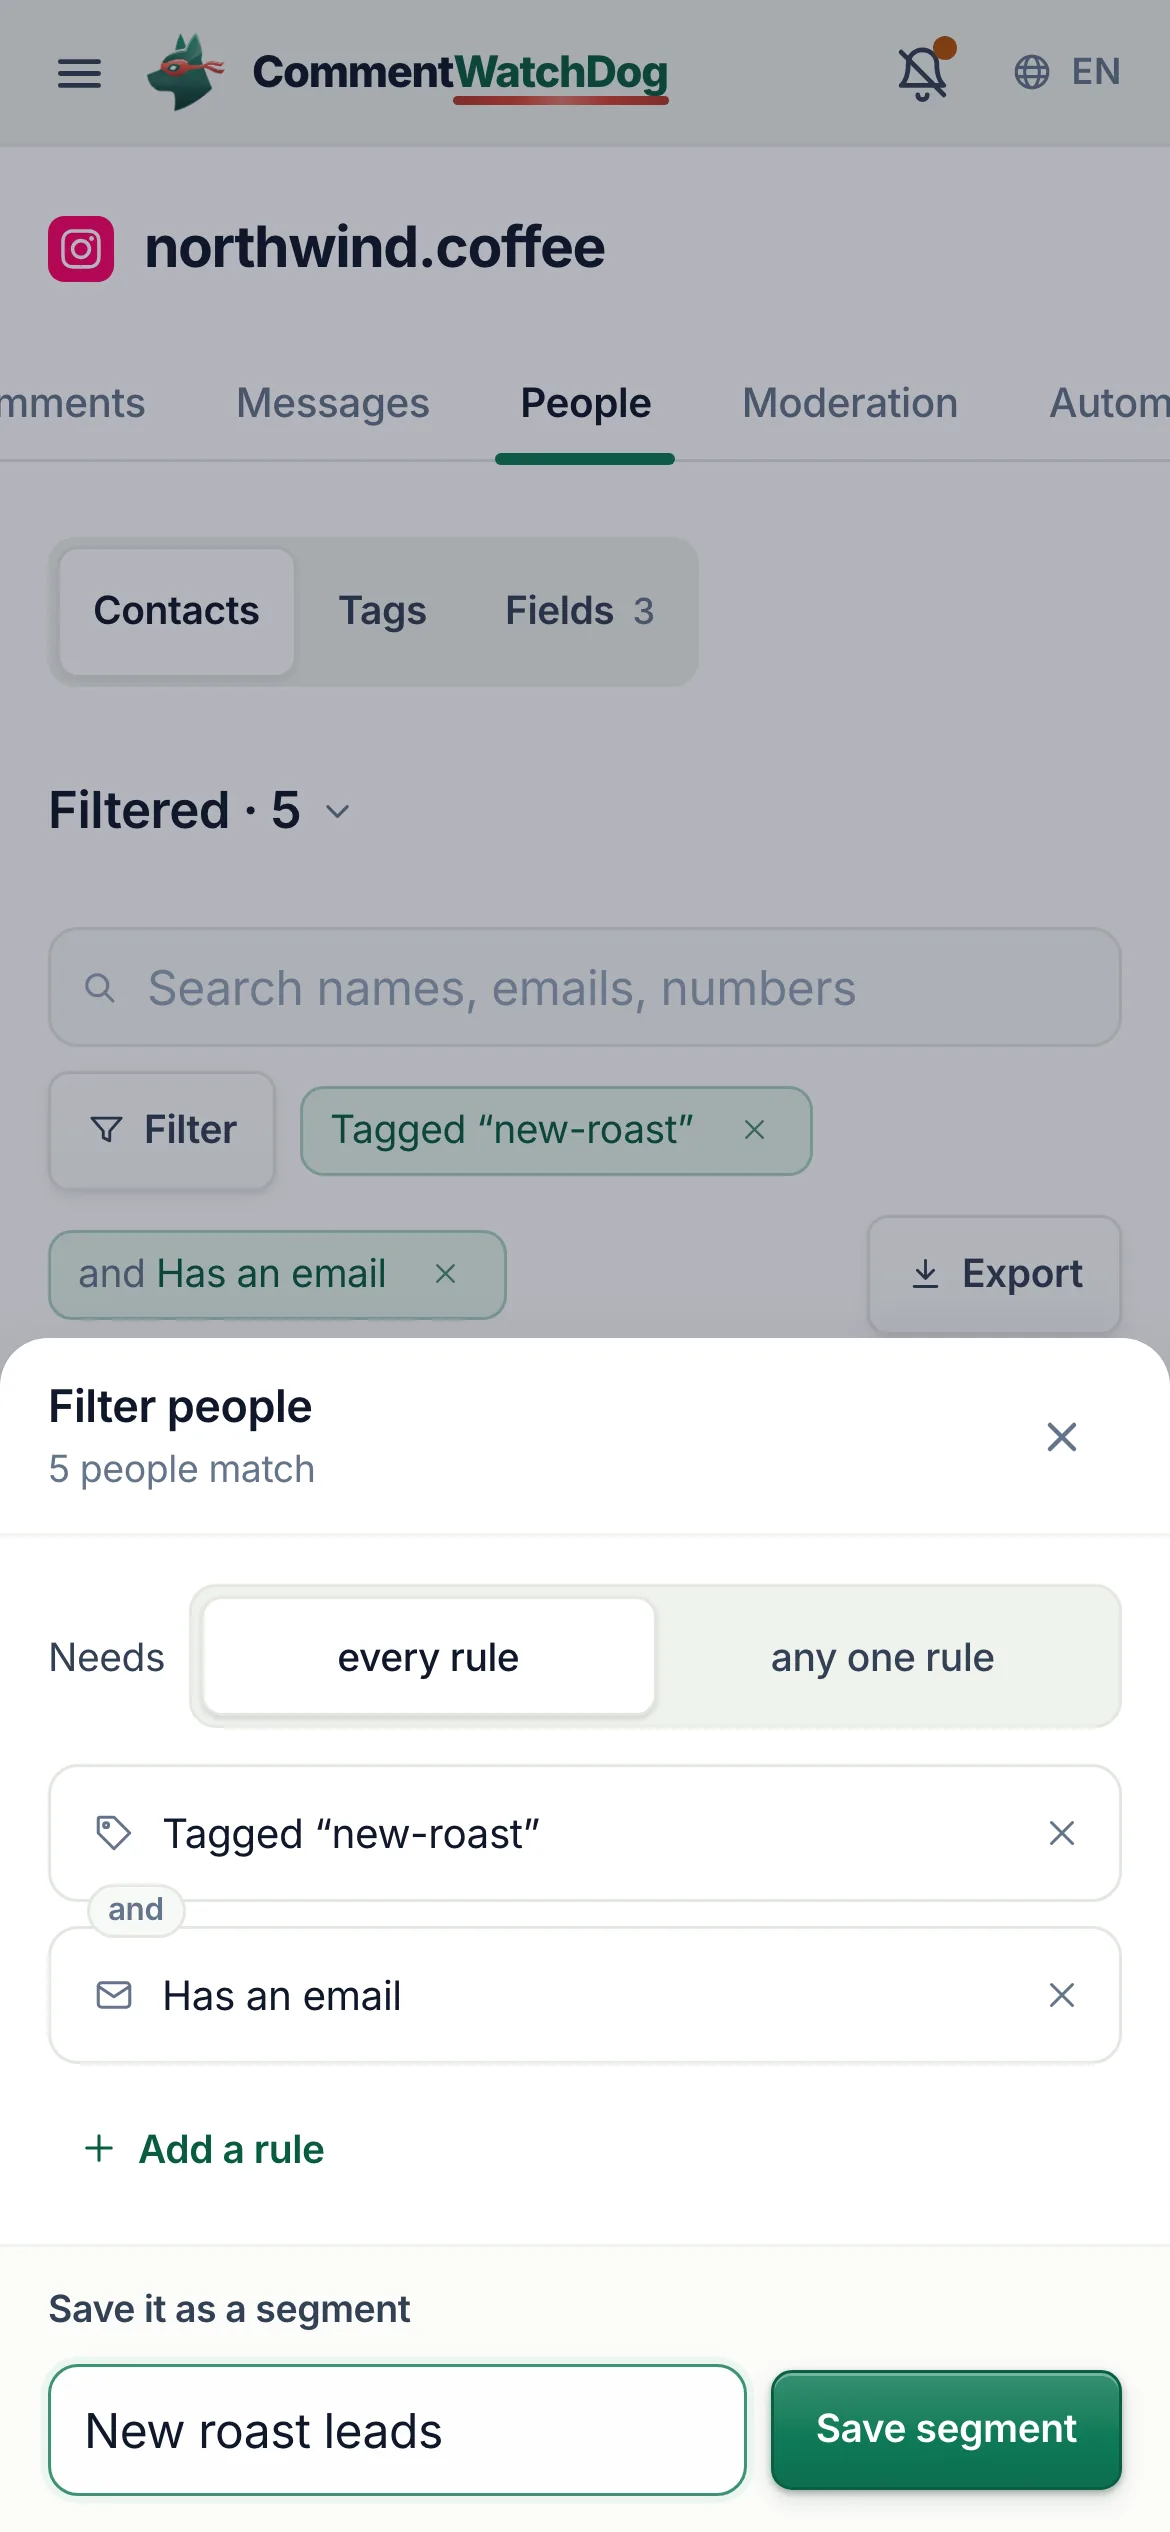Focus the search names, emails, numbers field
This screenshot has height=2532, width=1170.
pos(585,988)
